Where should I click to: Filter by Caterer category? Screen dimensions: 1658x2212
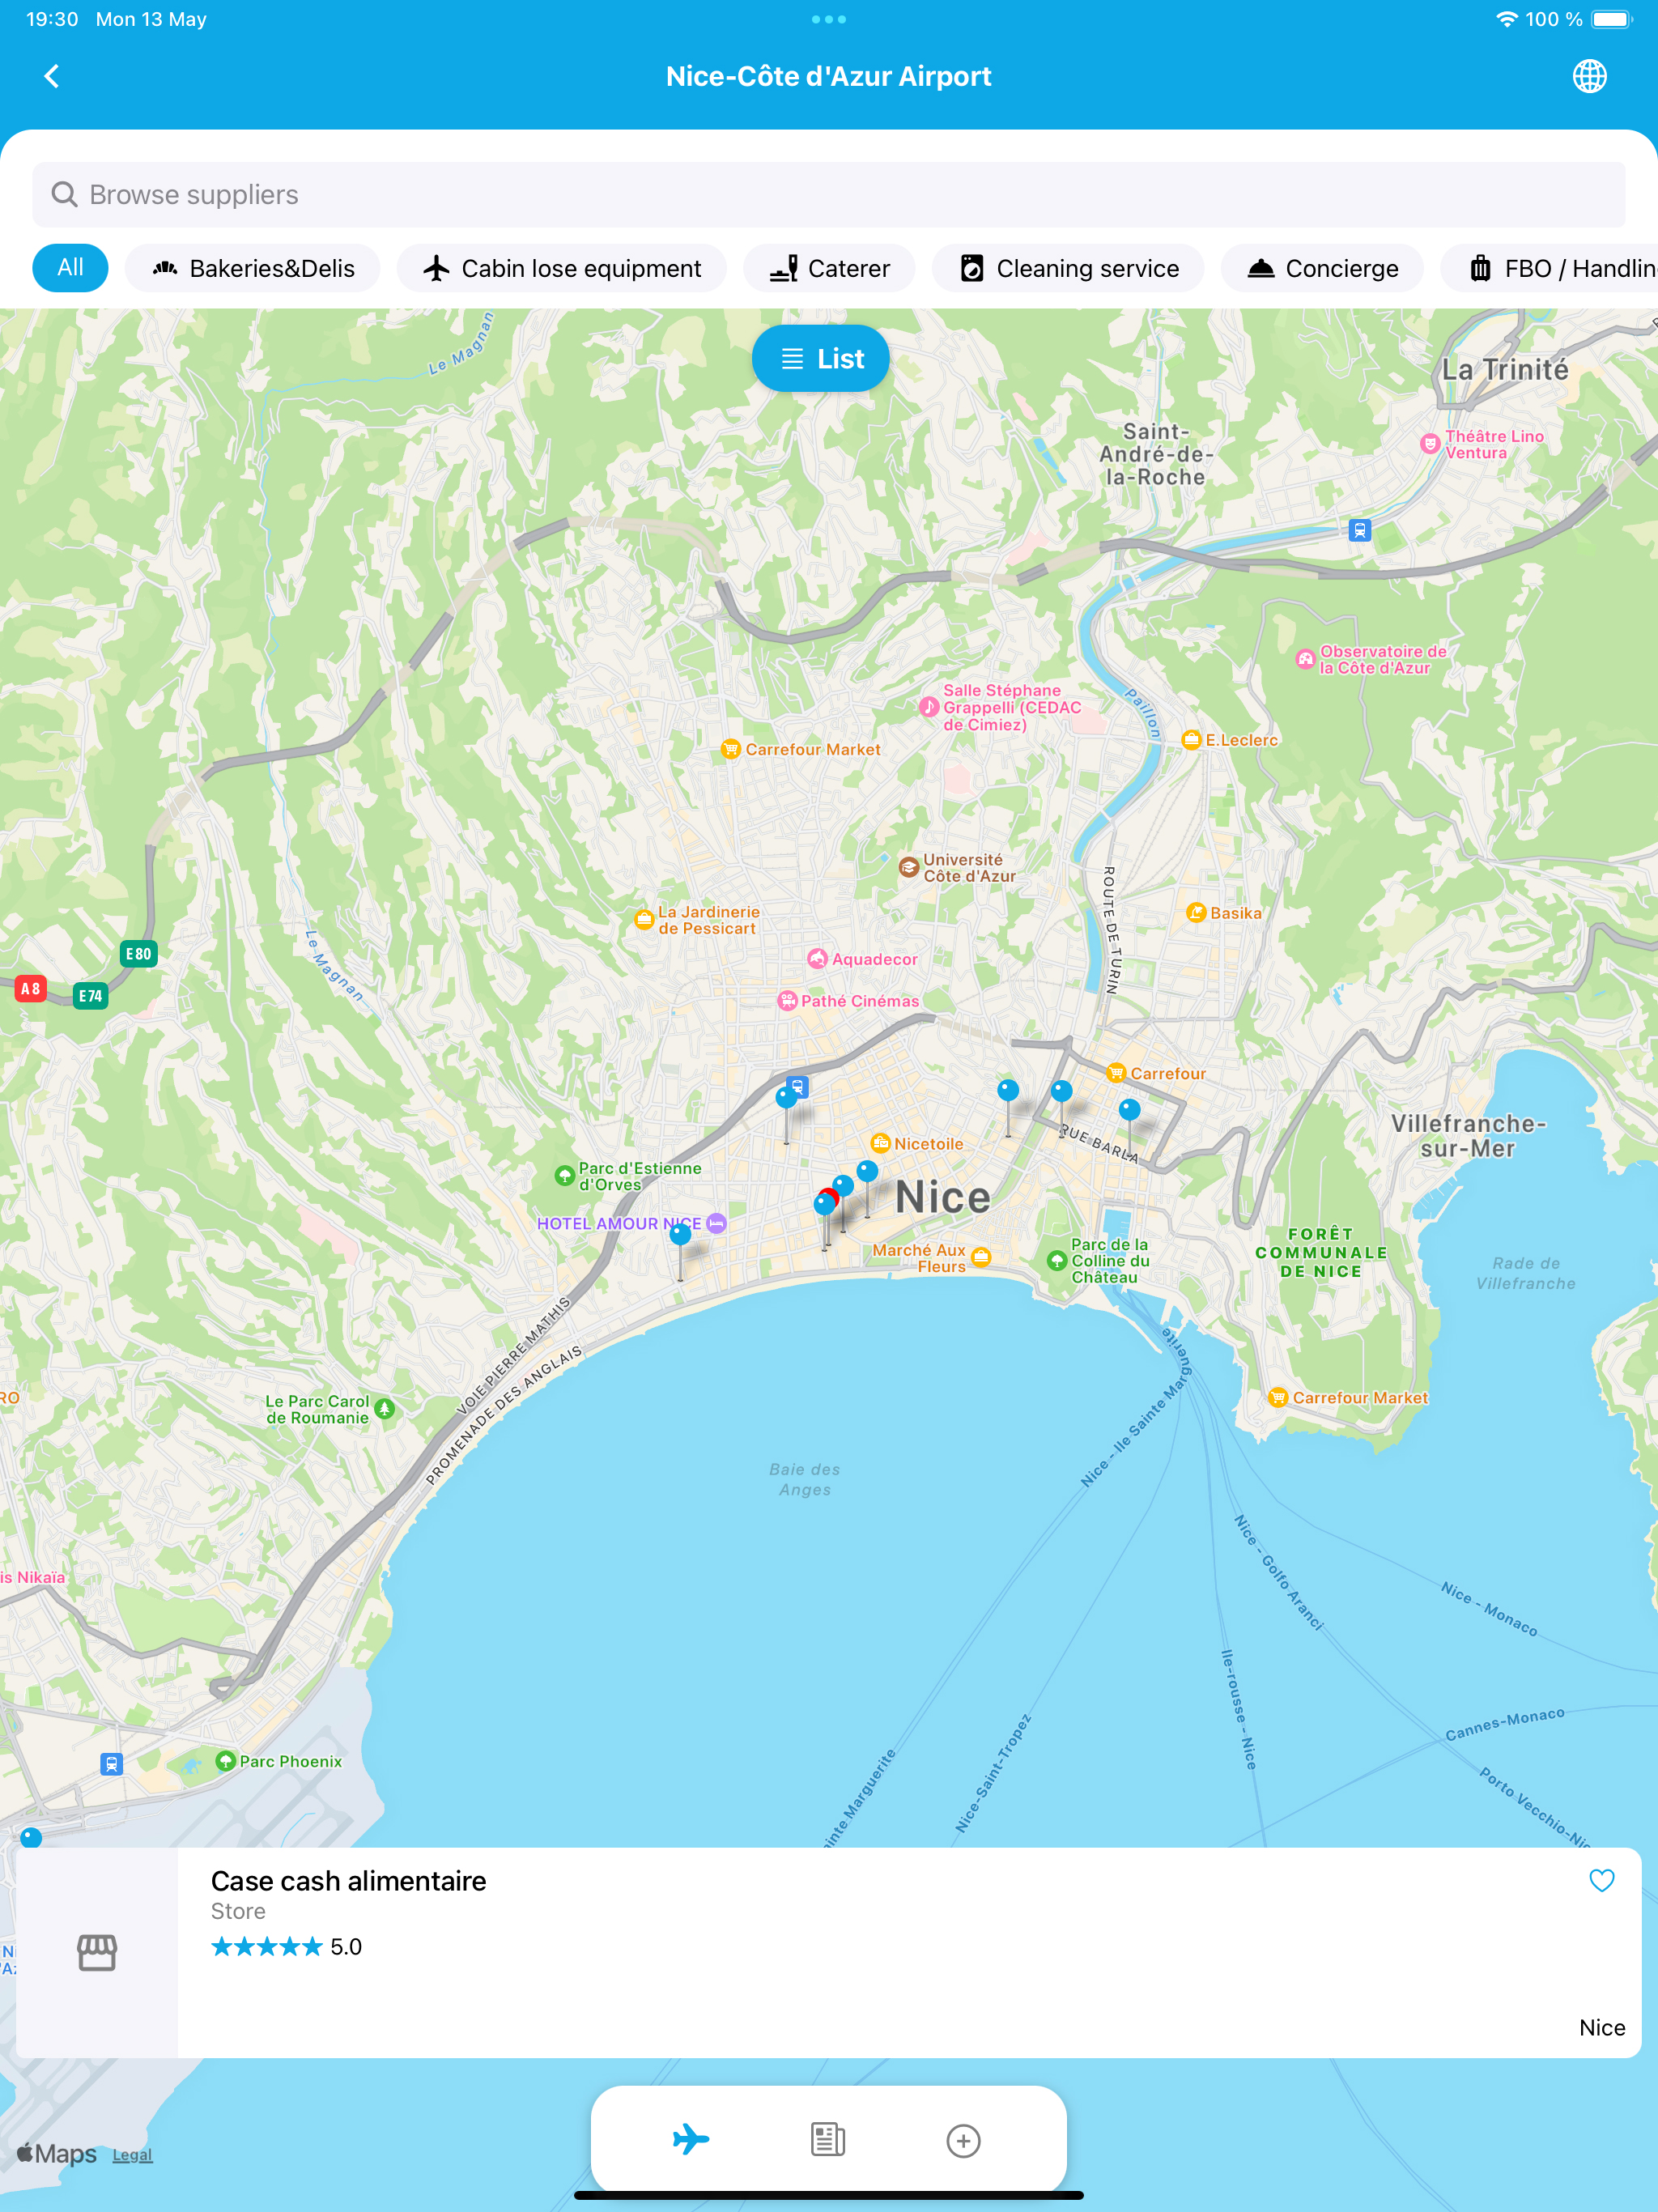click(x=828, y=268)
